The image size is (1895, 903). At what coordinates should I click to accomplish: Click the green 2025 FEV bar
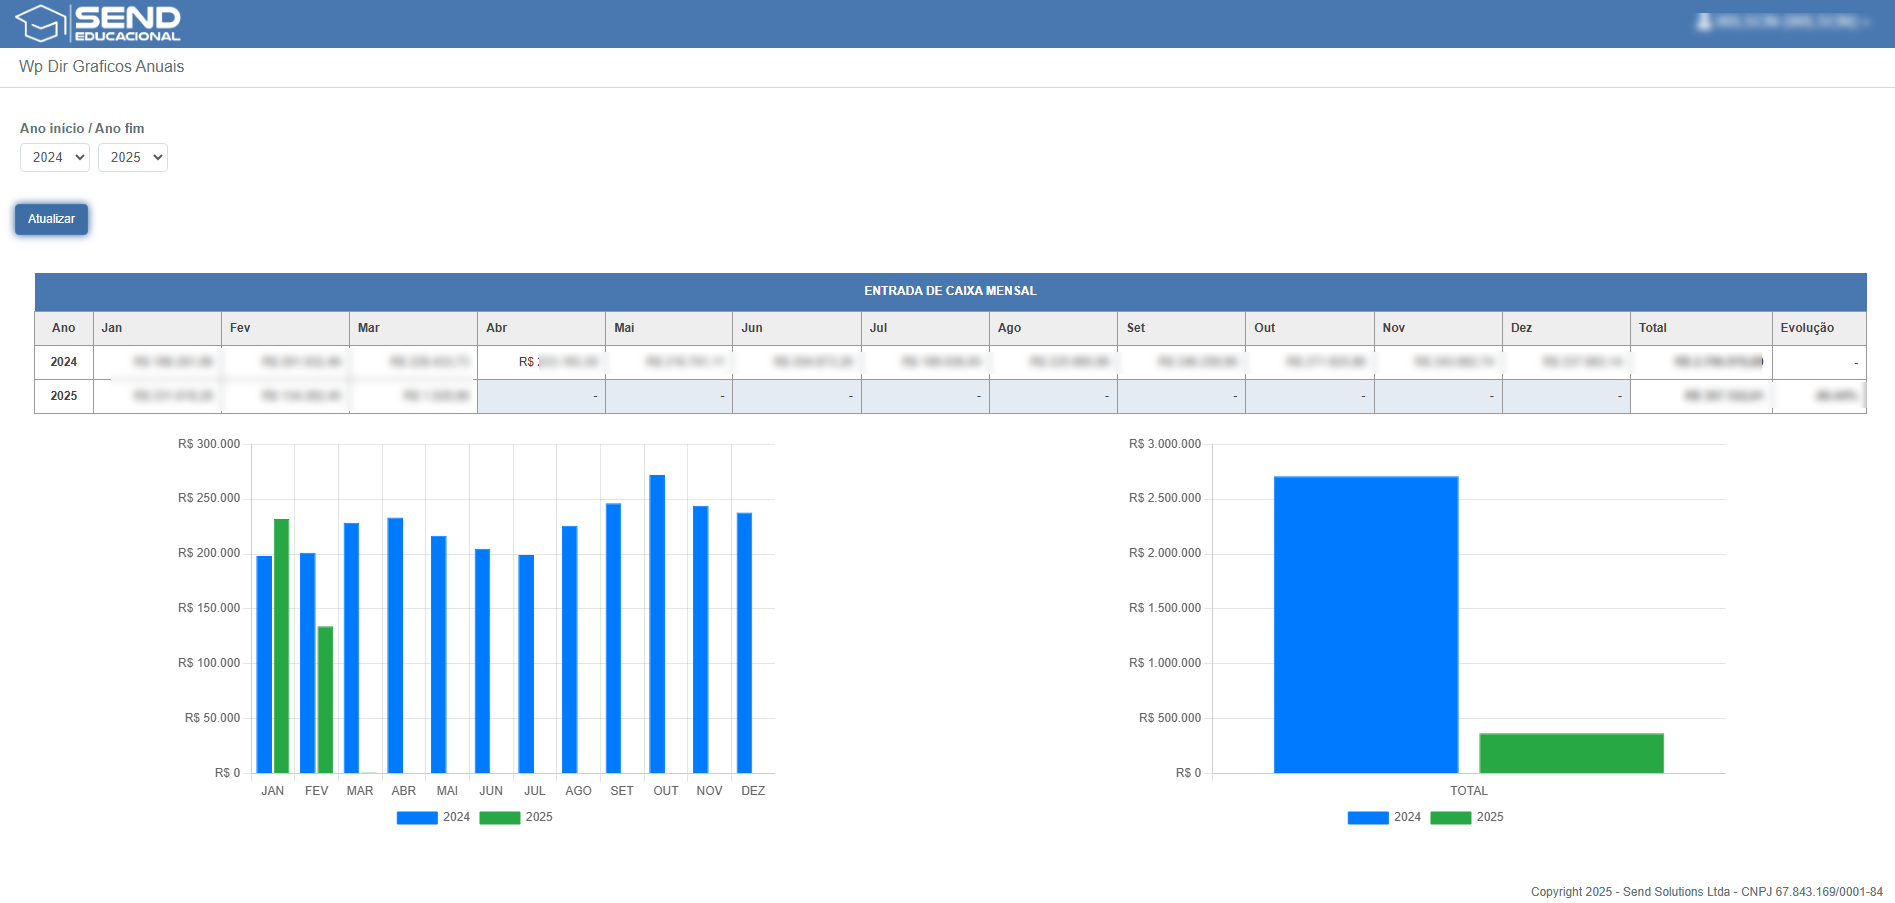pyautogui.click(x=325, y=700)
